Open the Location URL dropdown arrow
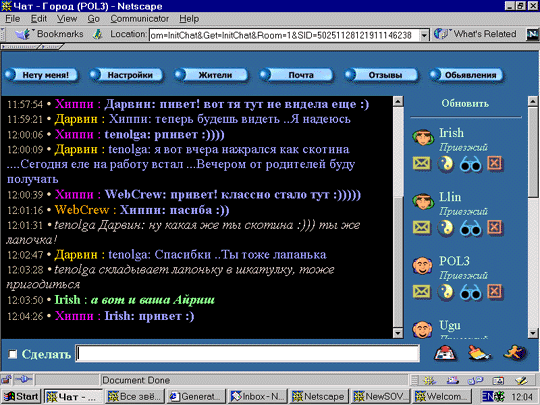The width and height of the screenshot is (540, 405). (x=424, y=35)
